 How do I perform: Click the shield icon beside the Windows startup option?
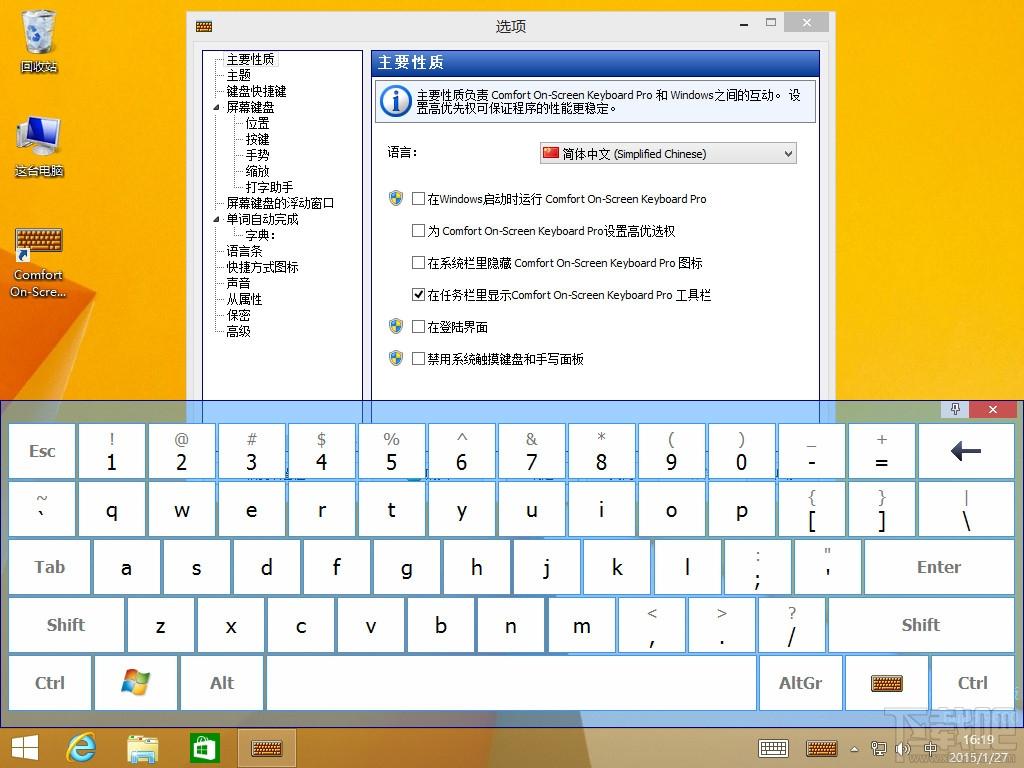(396, 199)
